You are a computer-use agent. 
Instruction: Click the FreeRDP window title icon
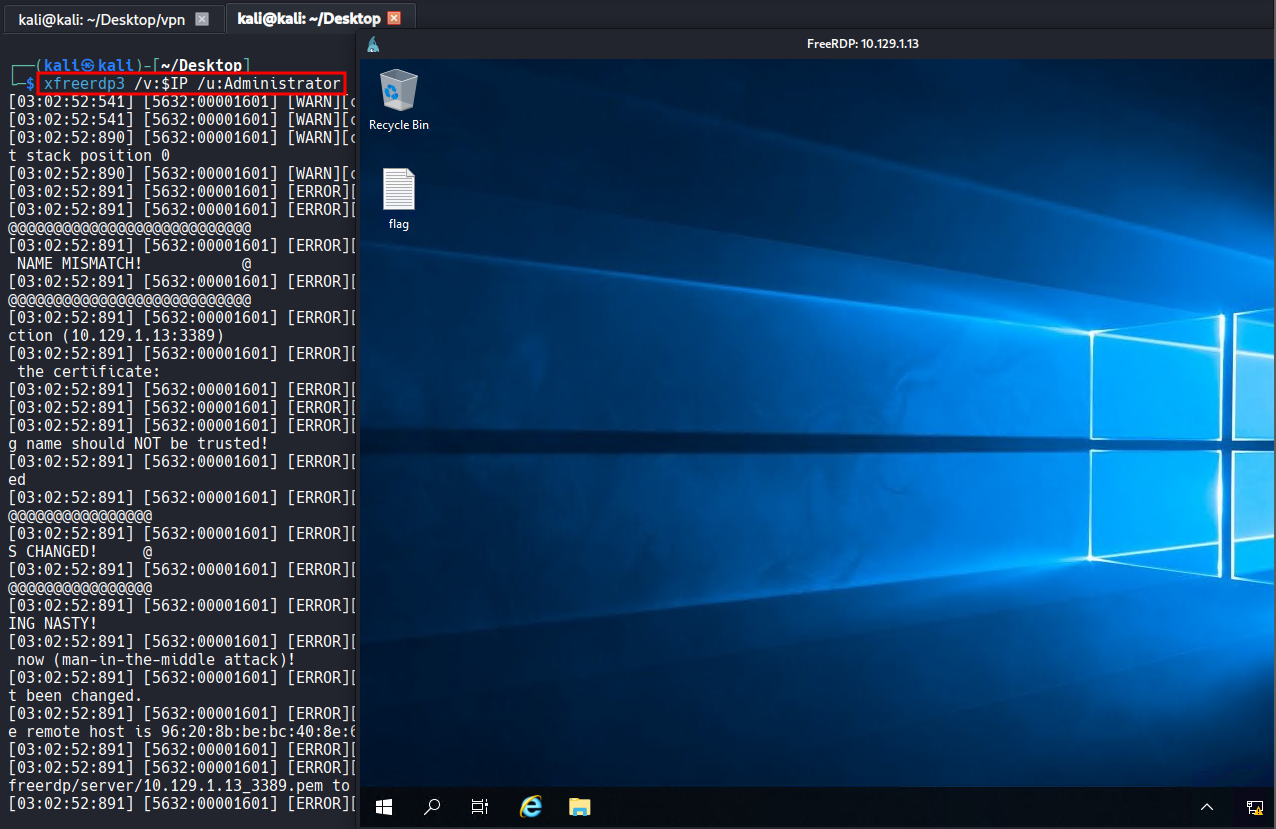tap(373, 44)
